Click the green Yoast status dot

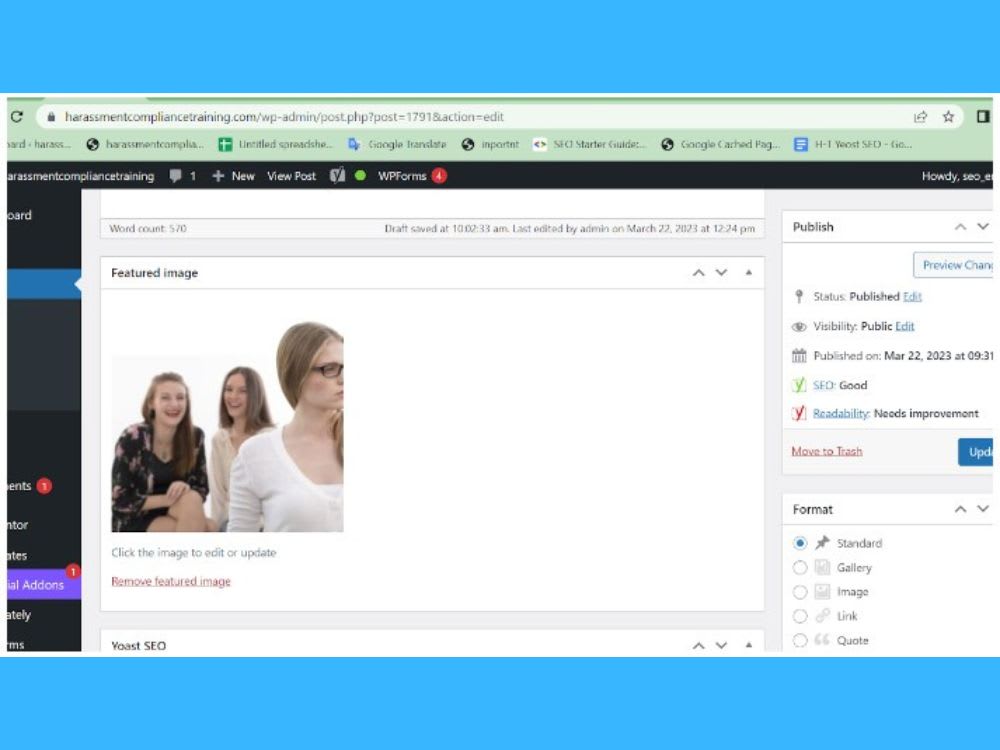point(360,175)
